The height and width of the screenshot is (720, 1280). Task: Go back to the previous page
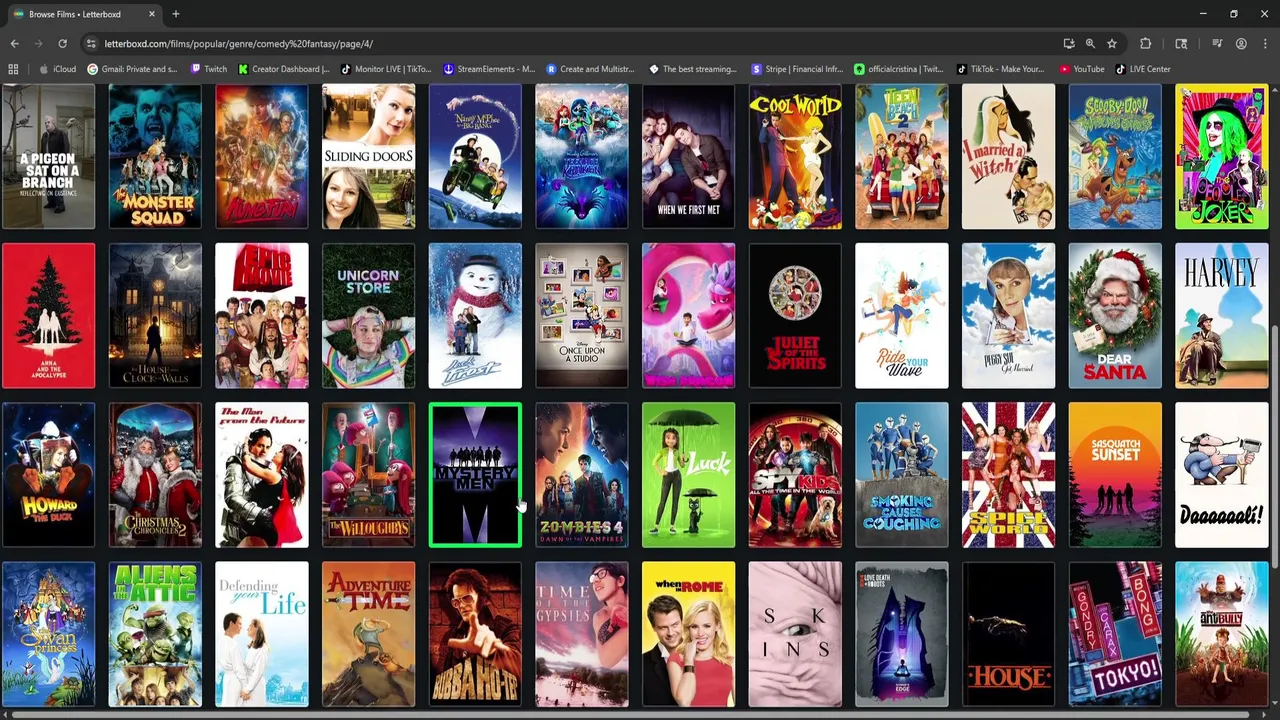(x=14, y=44)
